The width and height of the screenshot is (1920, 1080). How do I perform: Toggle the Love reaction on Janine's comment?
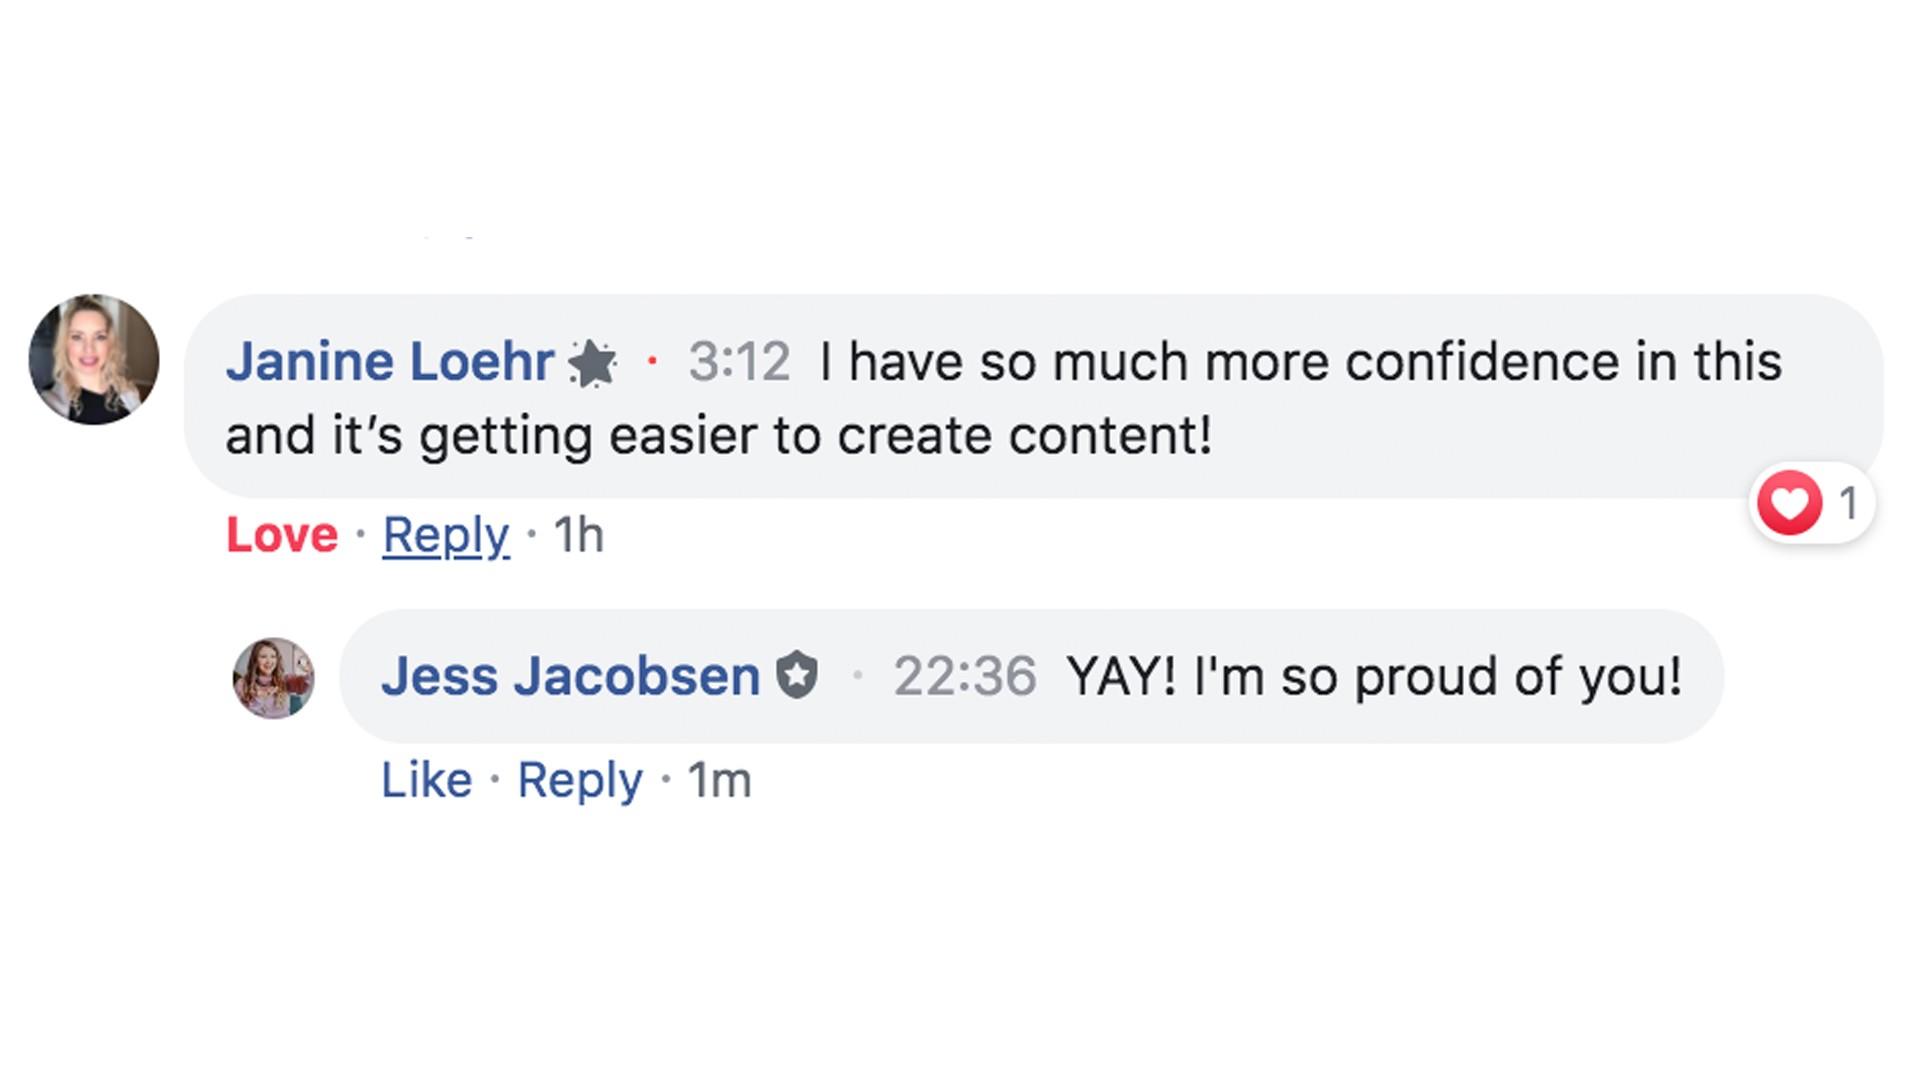[282, 535]
